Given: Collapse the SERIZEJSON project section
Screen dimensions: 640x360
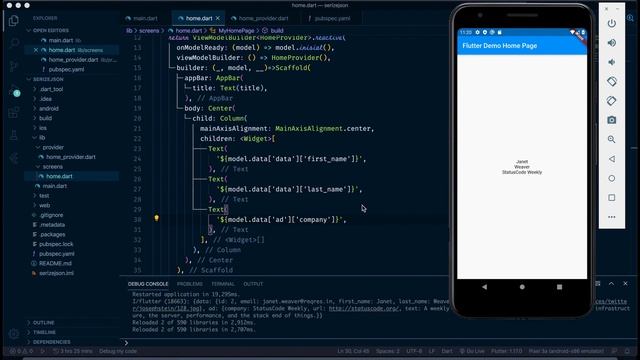Looking at the screenshot, I should 48,79.
